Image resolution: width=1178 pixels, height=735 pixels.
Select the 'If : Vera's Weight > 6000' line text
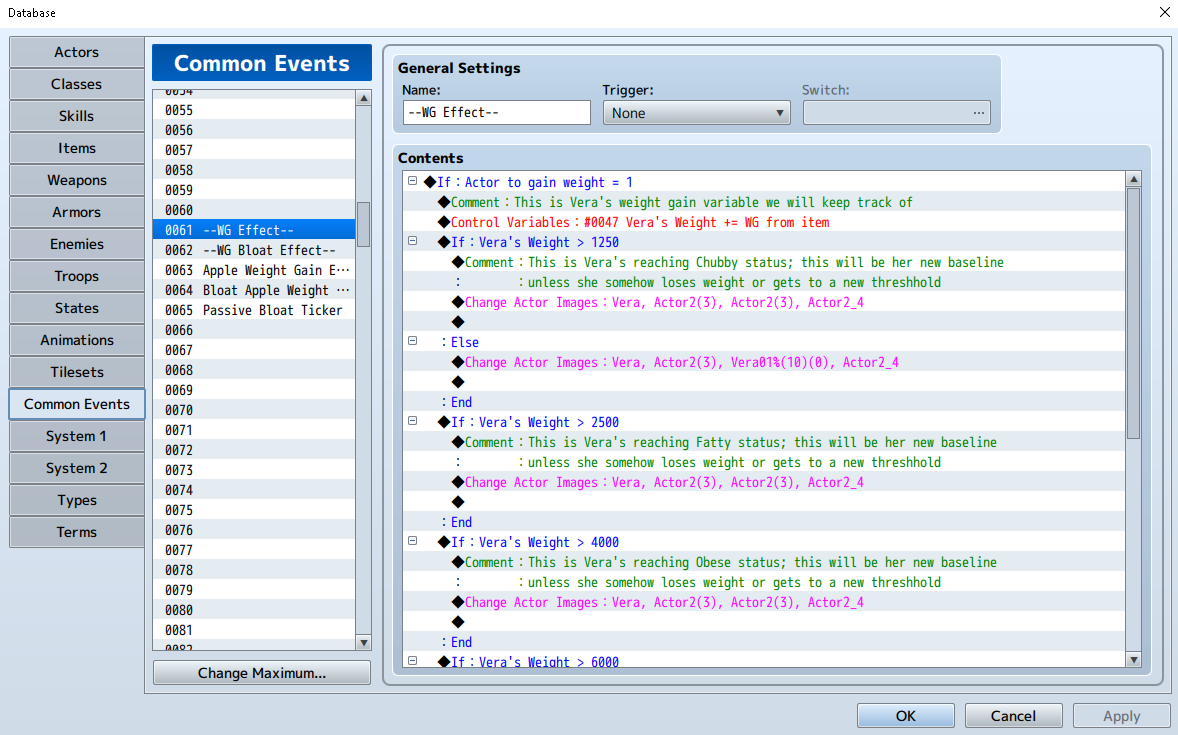pos(535,661)
